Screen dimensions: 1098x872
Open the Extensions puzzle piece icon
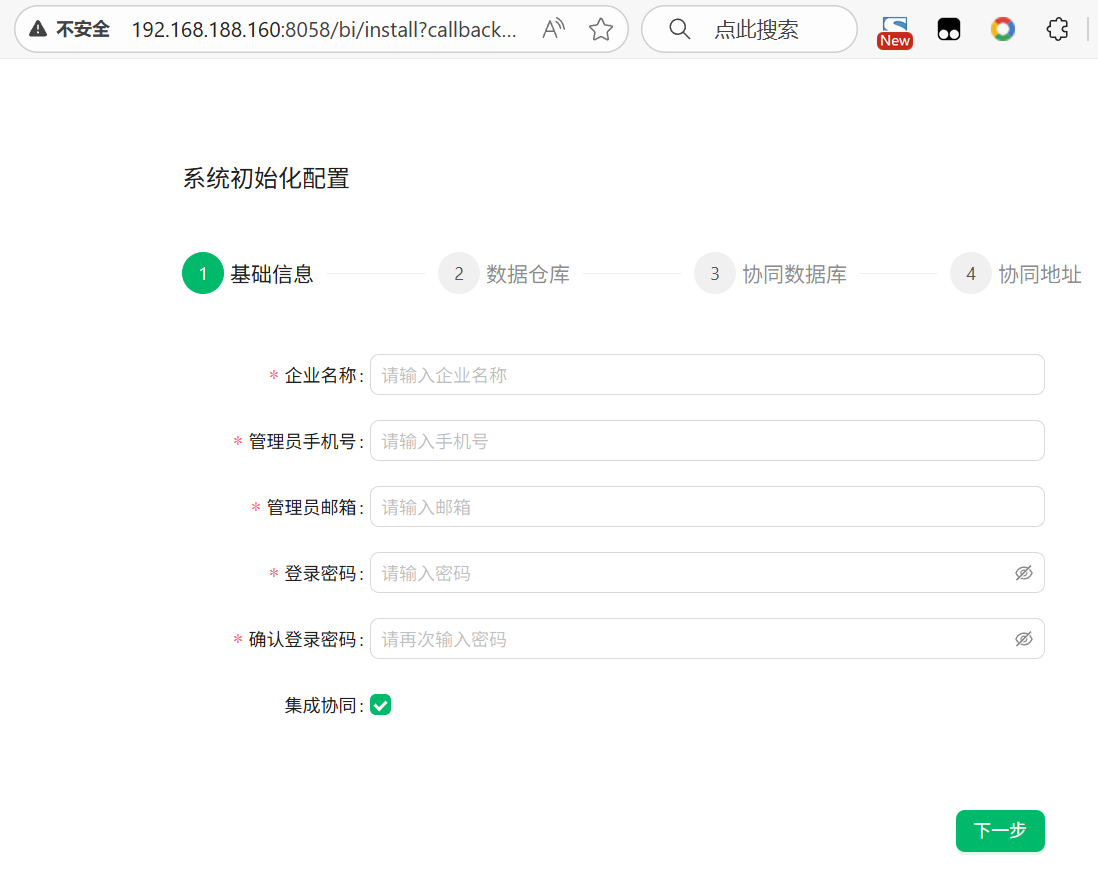tap(1057, 30)
